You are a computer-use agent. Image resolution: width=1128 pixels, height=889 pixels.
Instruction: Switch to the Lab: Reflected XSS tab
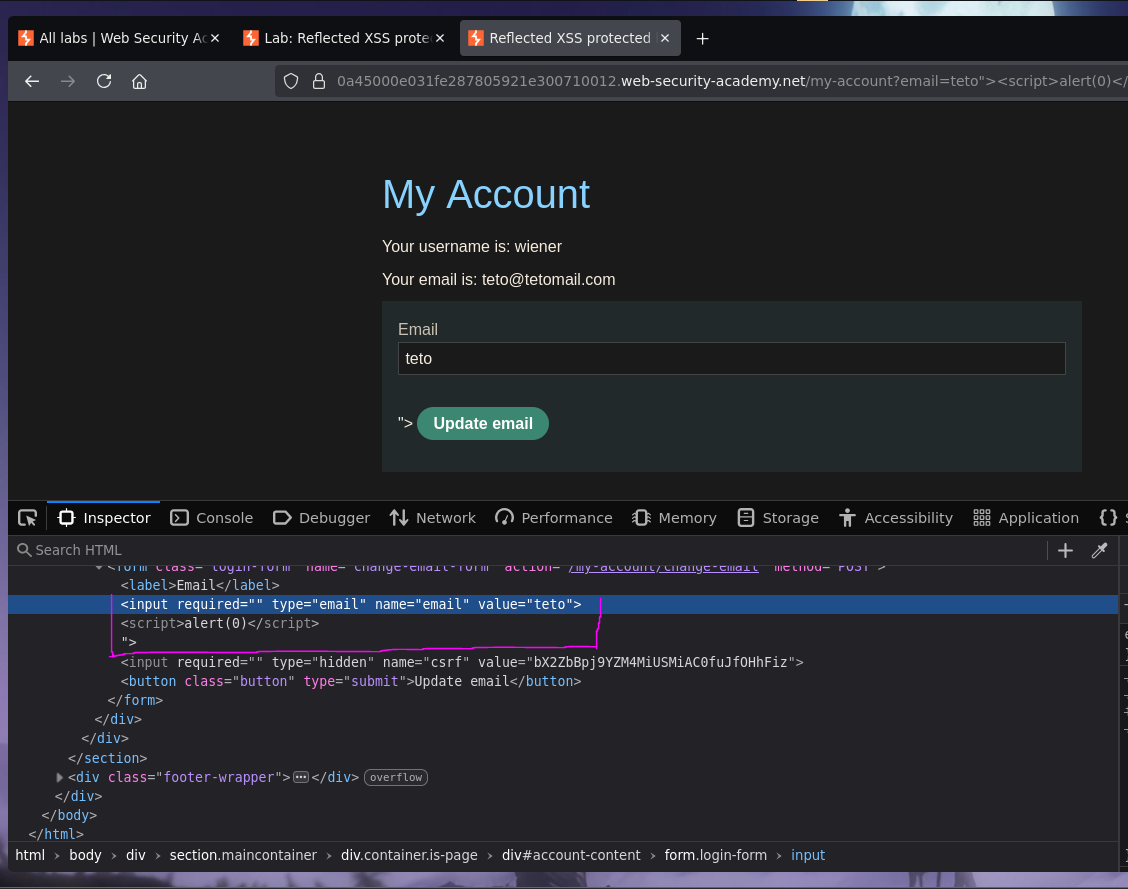pos(345,38)
